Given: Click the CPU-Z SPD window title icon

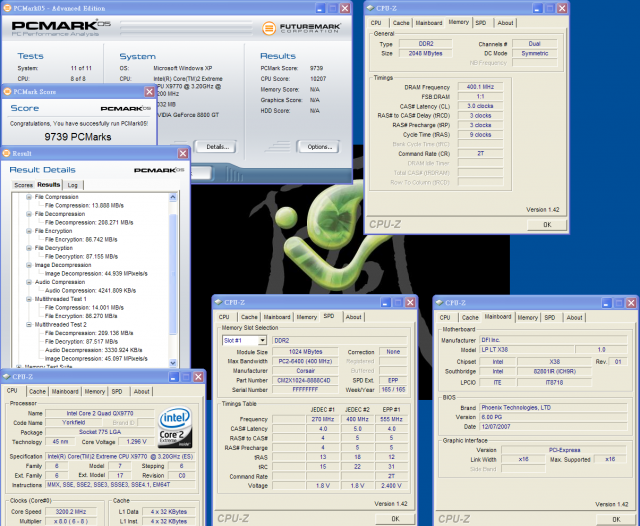Looking at the screenshot, I should [x=218, y=302].
